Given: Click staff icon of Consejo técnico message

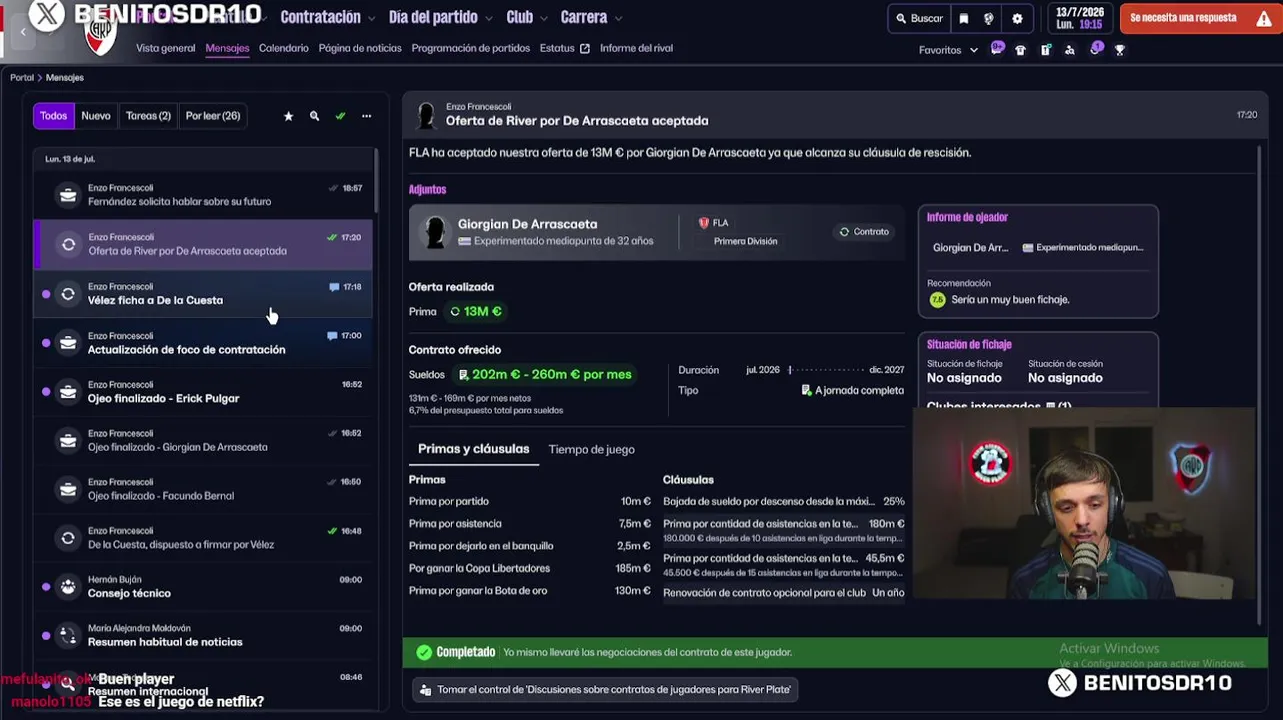Looking at the screenshot, I should tap(68, 587).
